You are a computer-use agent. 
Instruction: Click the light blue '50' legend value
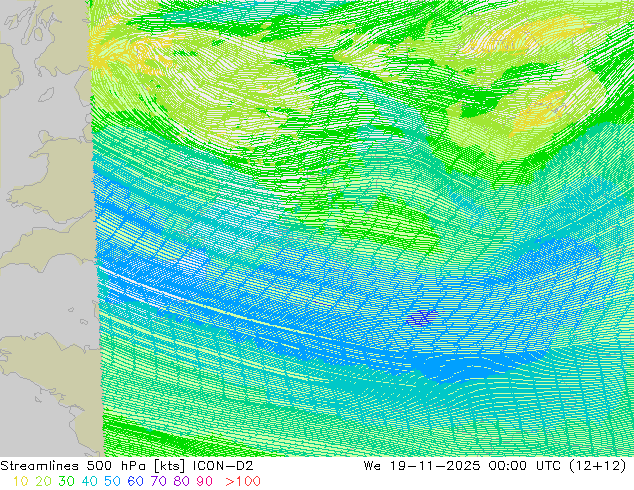(x=112, y=481)
